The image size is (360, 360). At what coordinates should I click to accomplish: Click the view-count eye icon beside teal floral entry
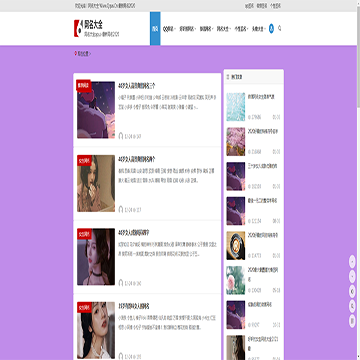point(249,117)
